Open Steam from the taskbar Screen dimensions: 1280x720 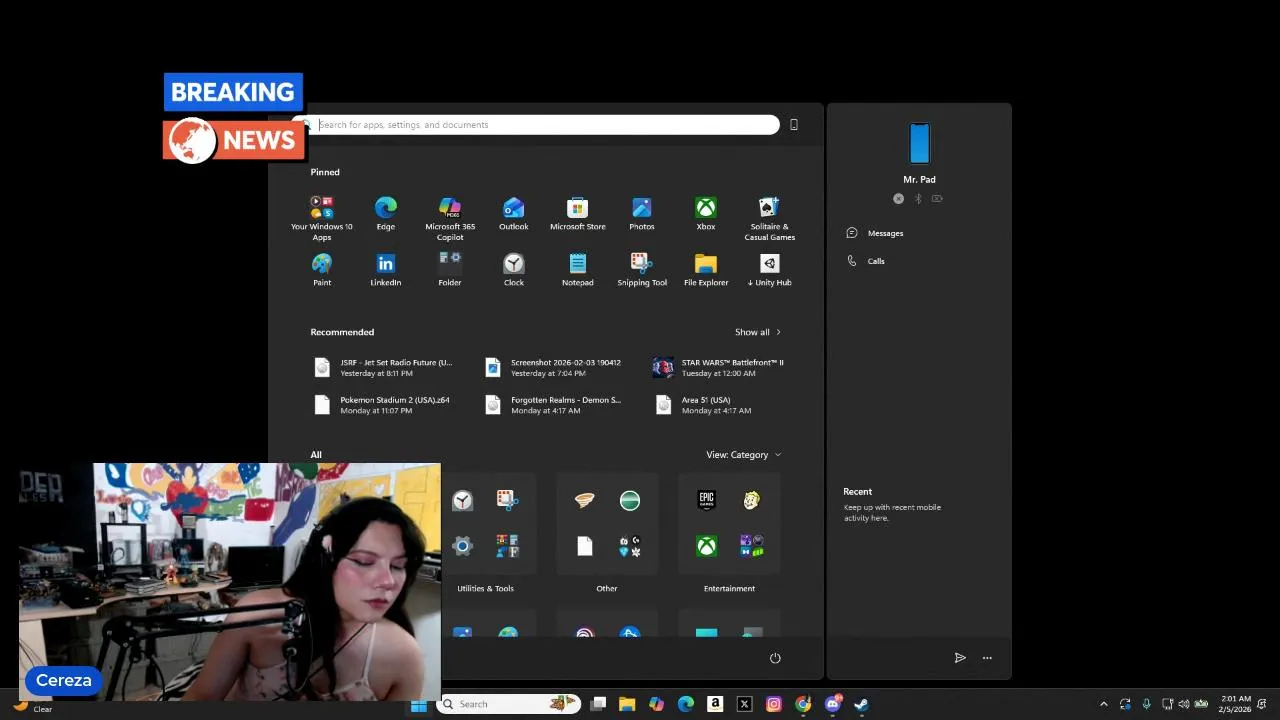861,704
